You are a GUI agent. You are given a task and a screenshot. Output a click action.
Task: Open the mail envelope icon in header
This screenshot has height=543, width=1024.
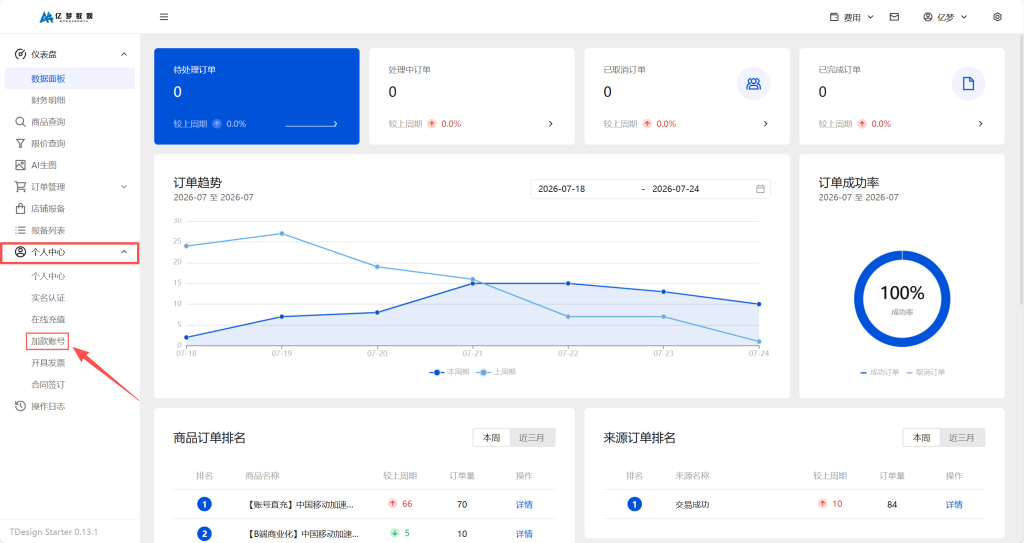click(894, 17)
